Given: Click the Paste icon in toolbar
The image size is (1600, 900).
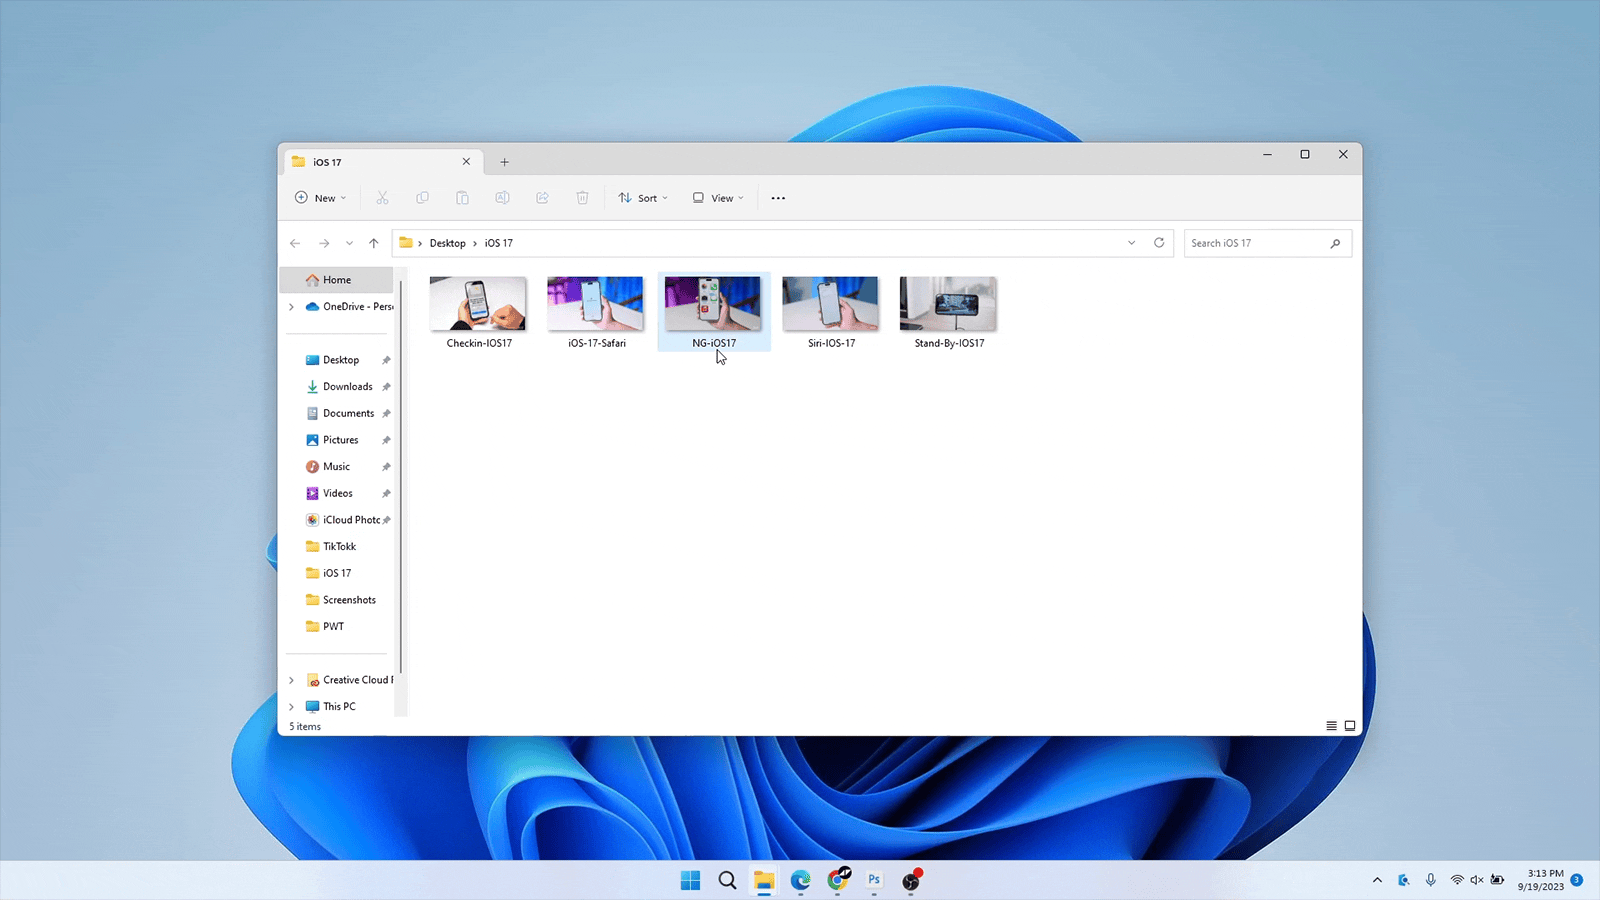Looking at the screenshot, I should click(462, 197).
